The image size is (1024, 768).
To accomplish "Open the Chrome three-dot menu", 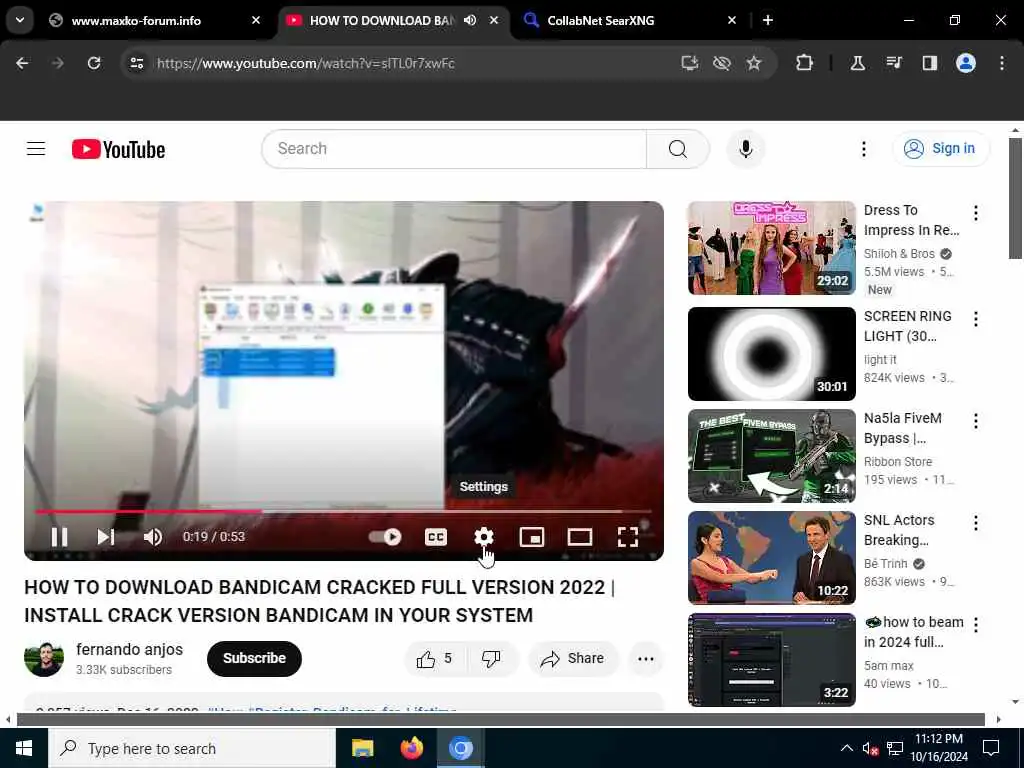I will click(x=1002, y=63).
